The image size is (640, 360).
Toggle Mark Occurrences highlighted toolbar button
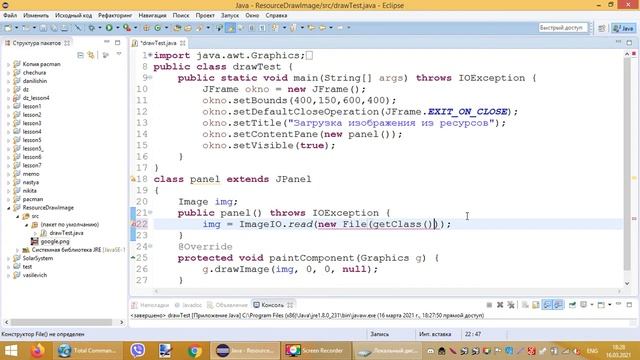click(x=230, y=28)
